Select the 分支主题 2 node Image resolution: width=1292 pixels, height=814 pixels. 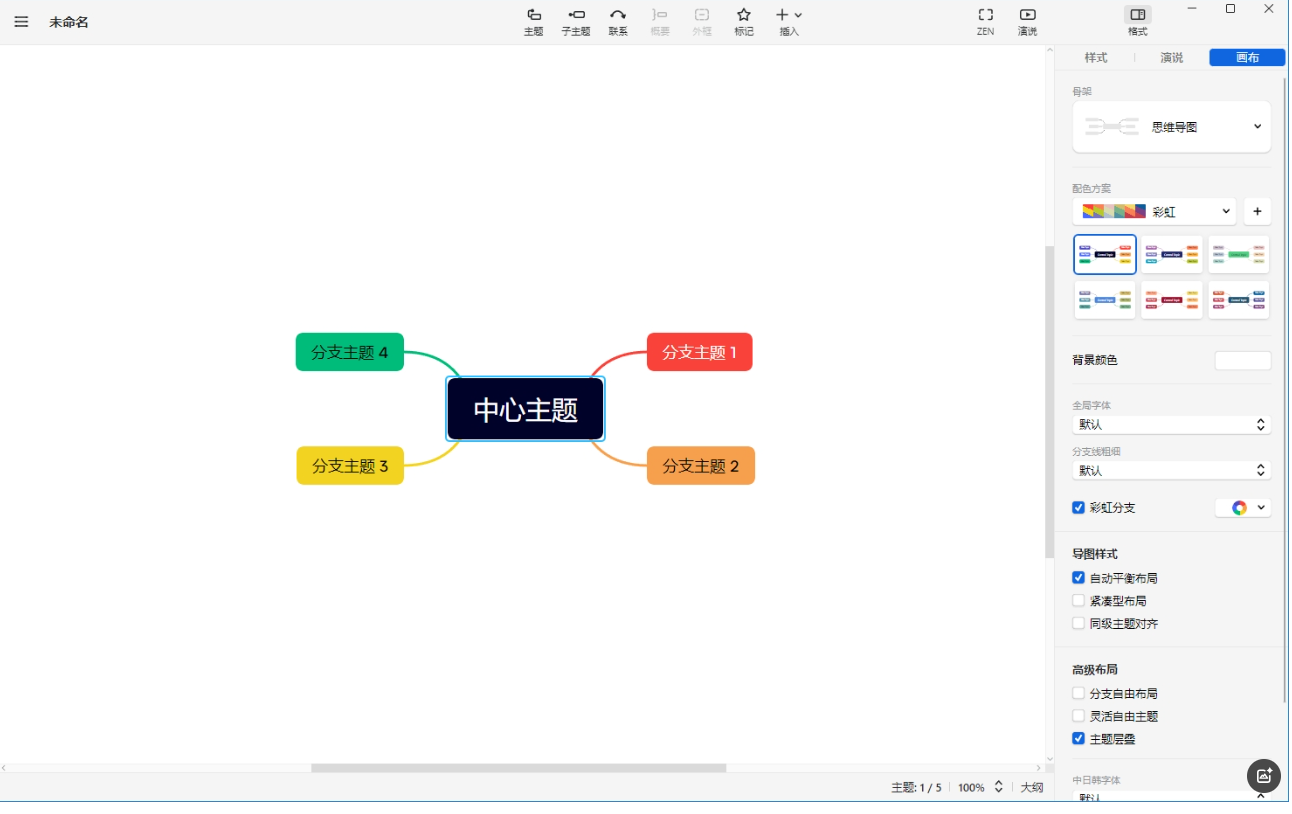point(700,466)
